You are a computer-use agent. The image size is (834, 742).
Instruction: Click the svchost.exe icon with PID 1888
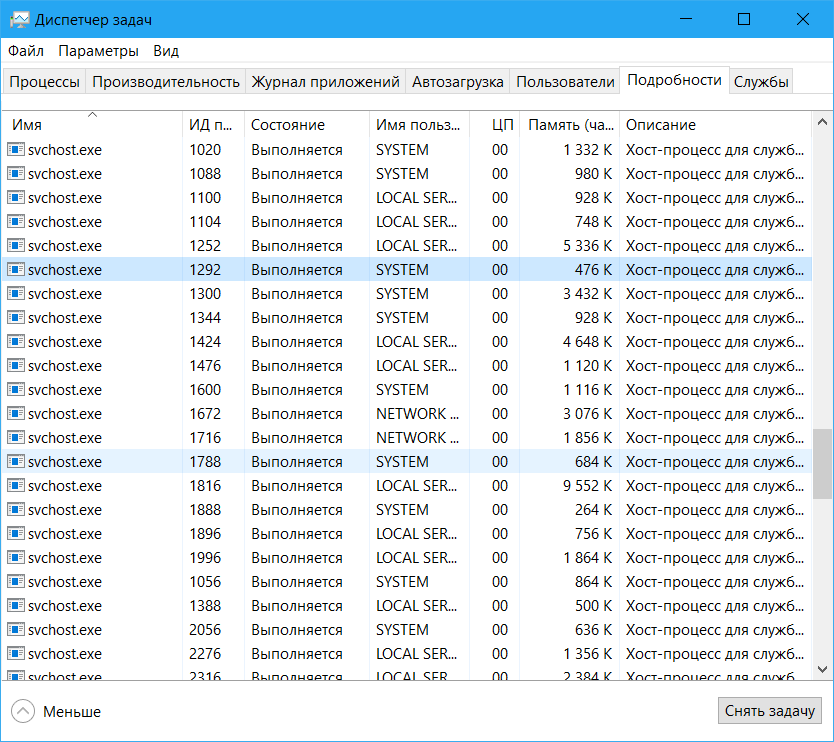(x=15, y=510)
